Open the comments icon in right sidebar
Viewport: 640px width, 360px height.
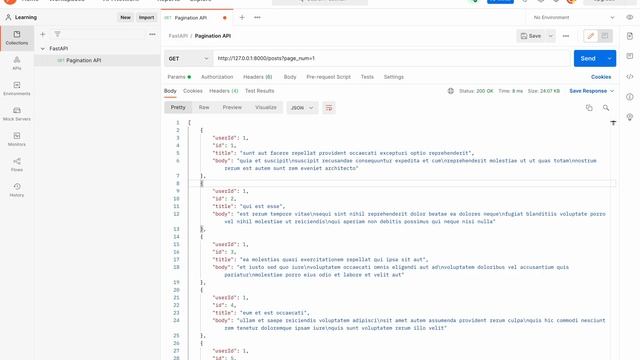tap(630, 56)
